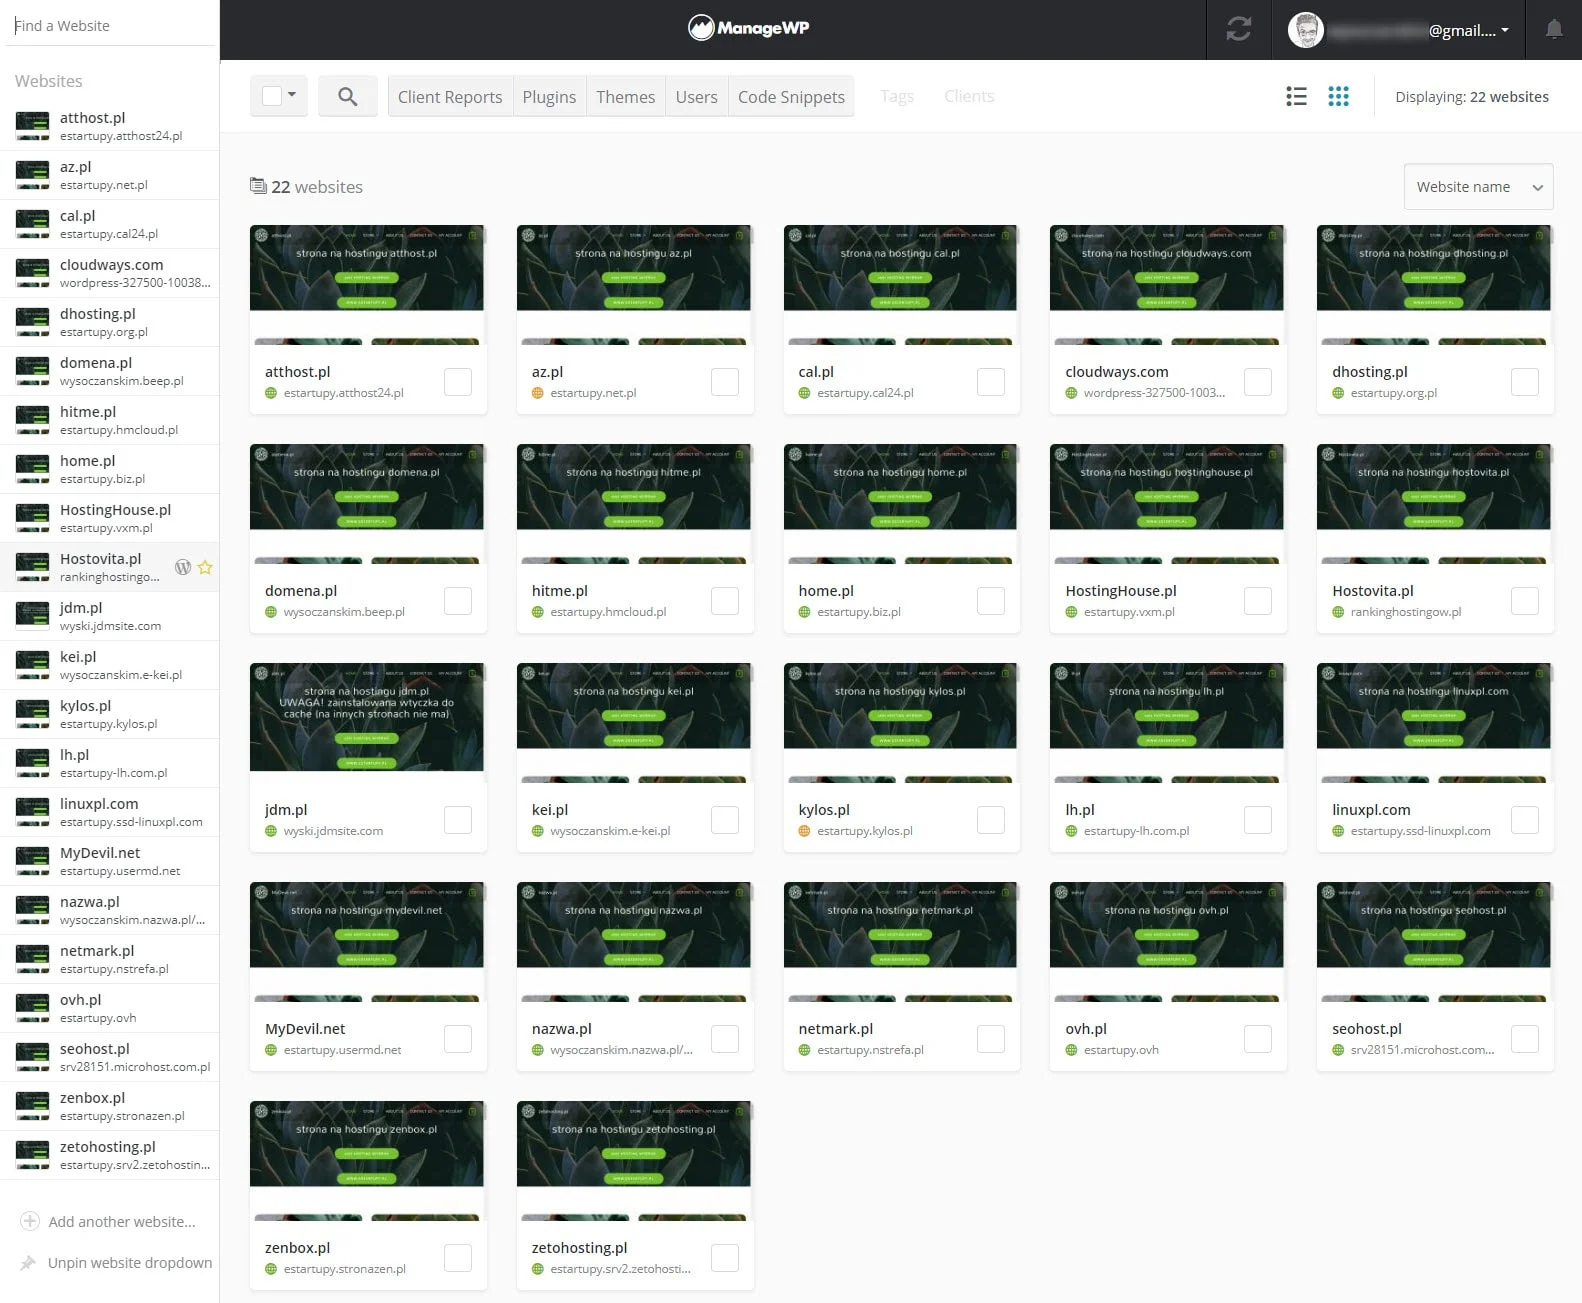
Task: Open nazwa.pl in the sidebar list
Action: click(109, 910)
